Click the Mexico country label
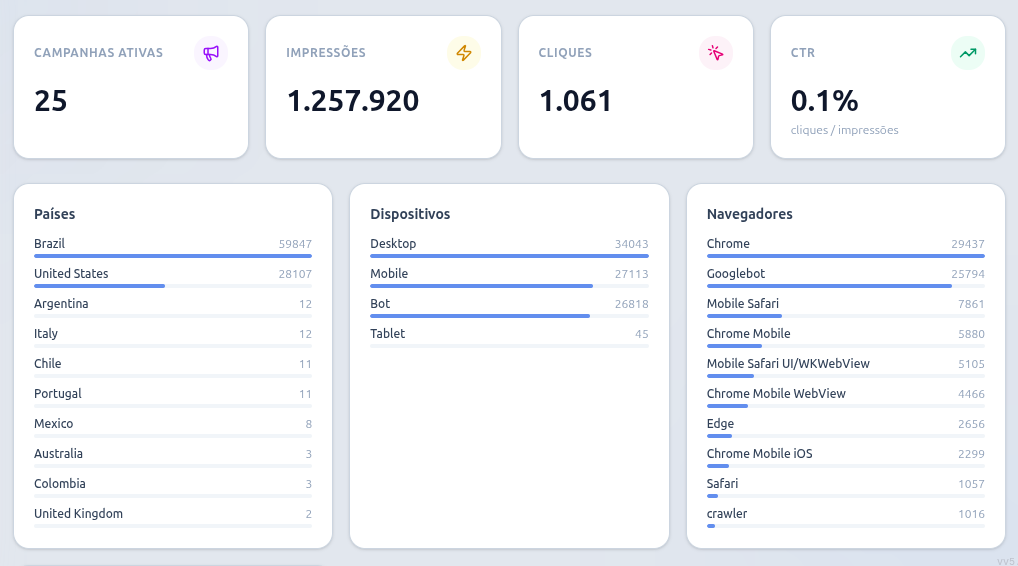 pos(54,423)
